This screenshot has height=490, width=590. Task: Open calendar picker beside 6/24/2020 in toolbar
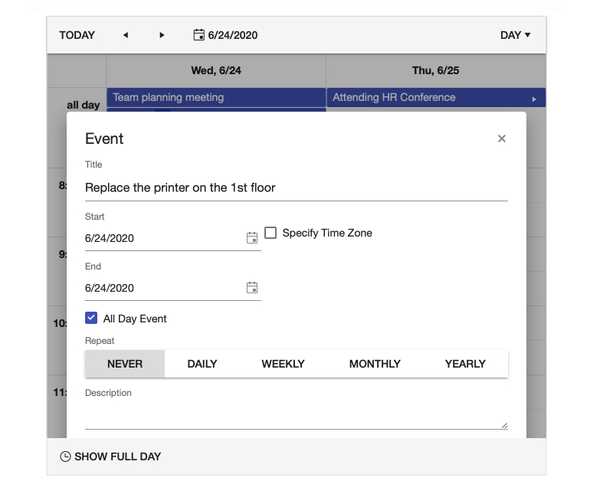pos(199,35)
